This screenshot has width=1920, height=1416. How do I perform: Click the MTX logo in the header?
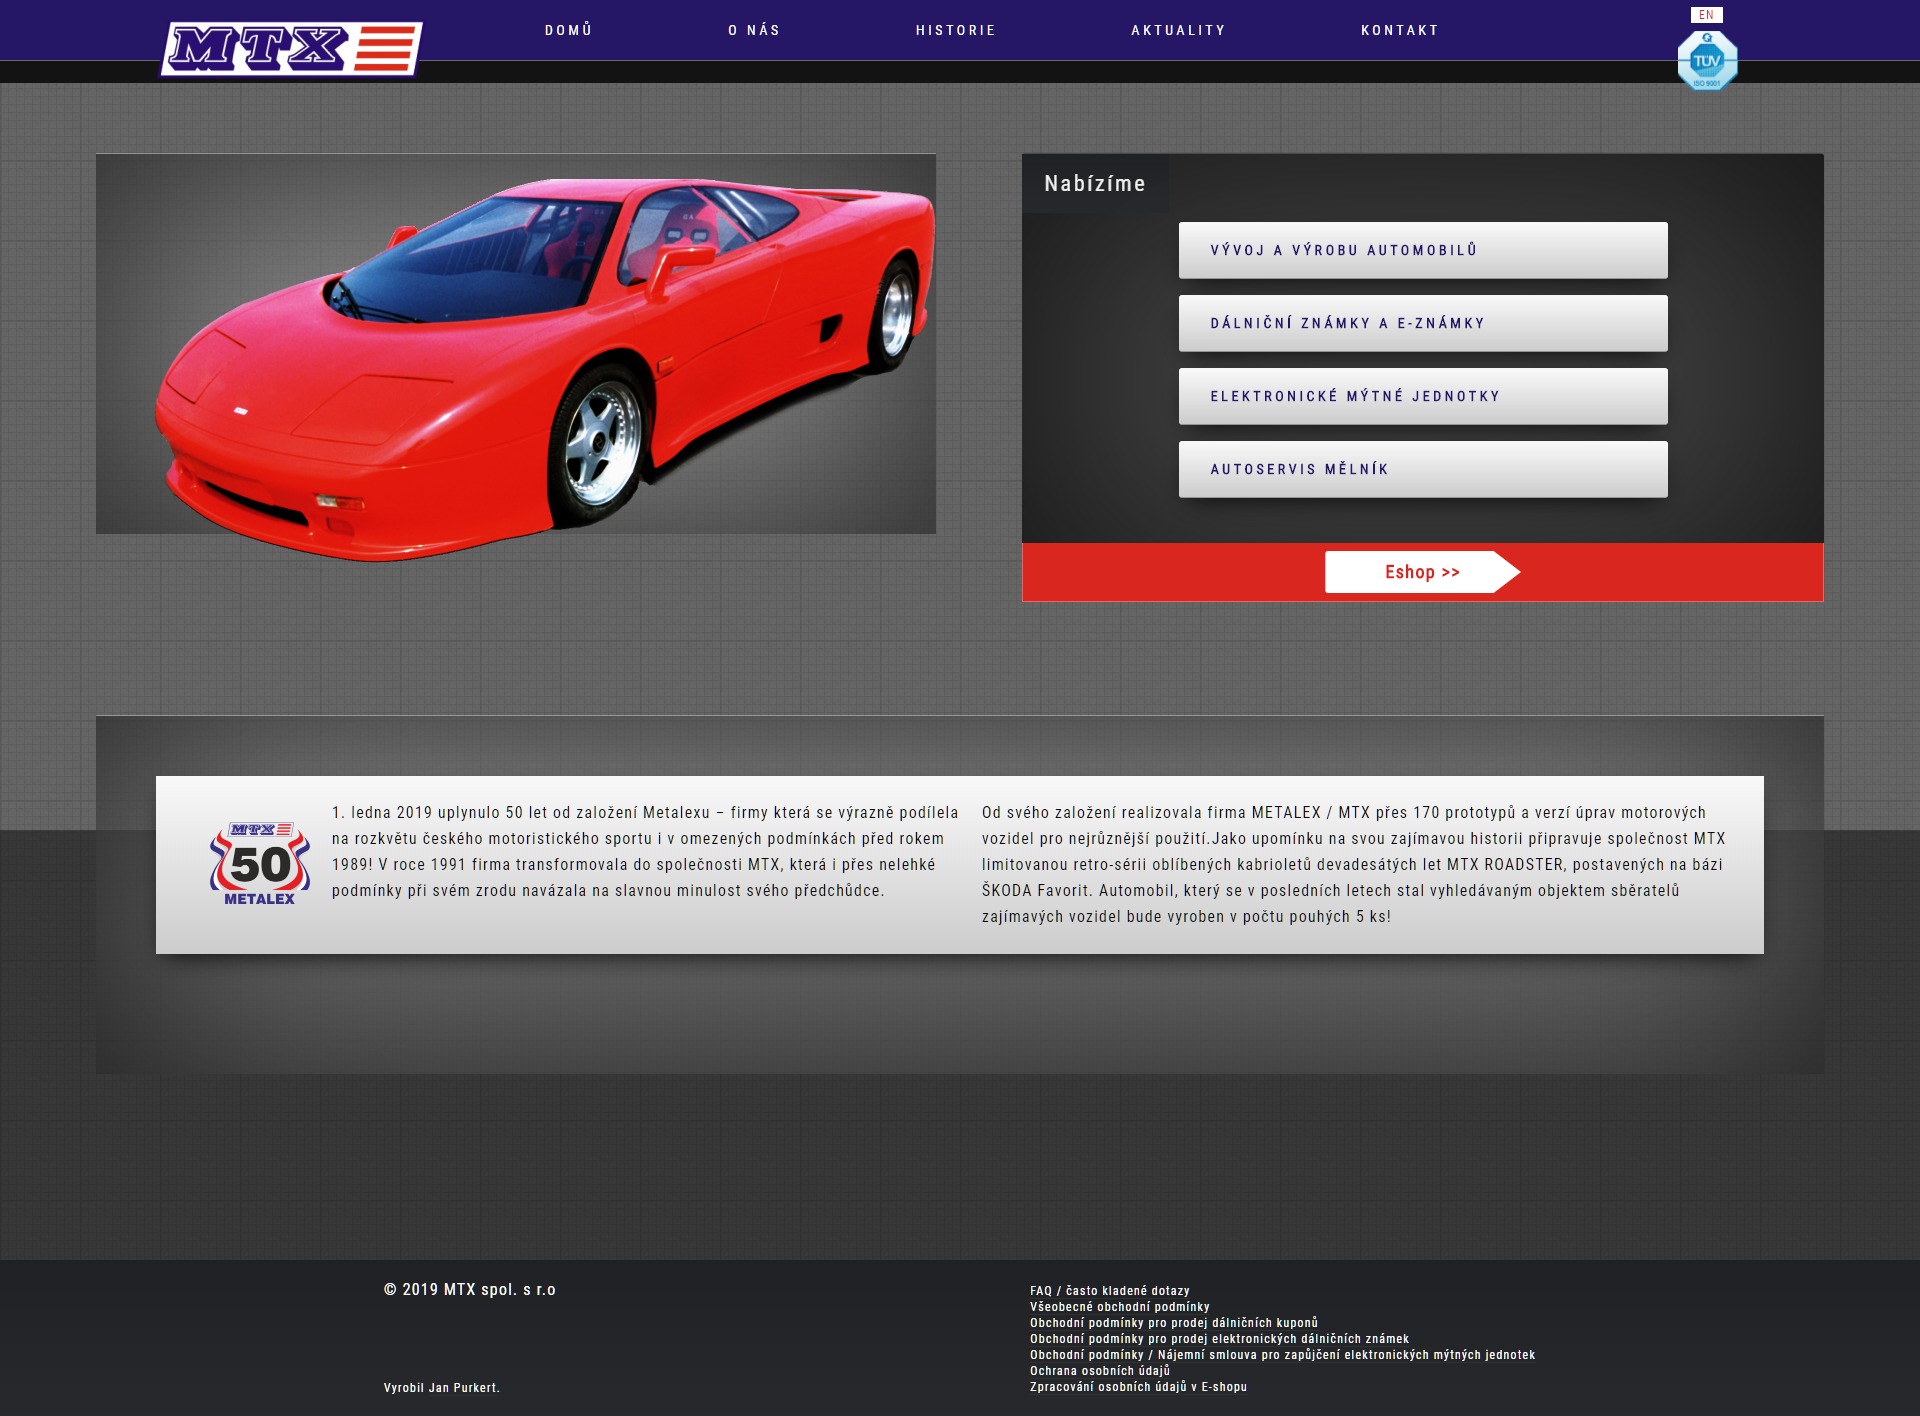coord(291,48)
